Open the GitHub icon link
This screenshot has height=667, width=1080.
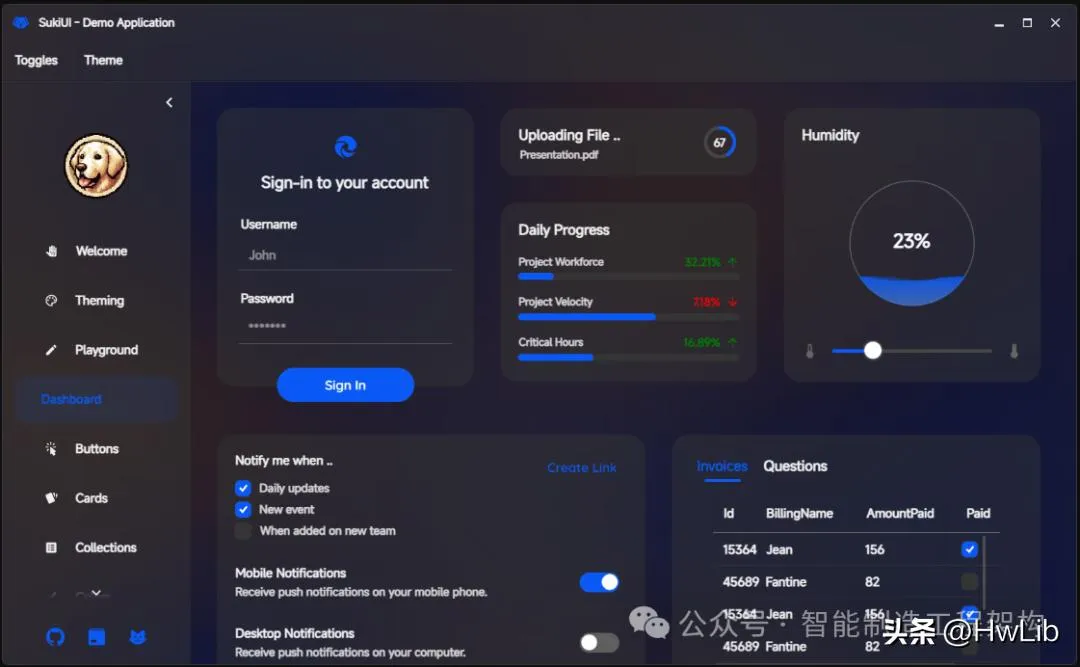55,637
